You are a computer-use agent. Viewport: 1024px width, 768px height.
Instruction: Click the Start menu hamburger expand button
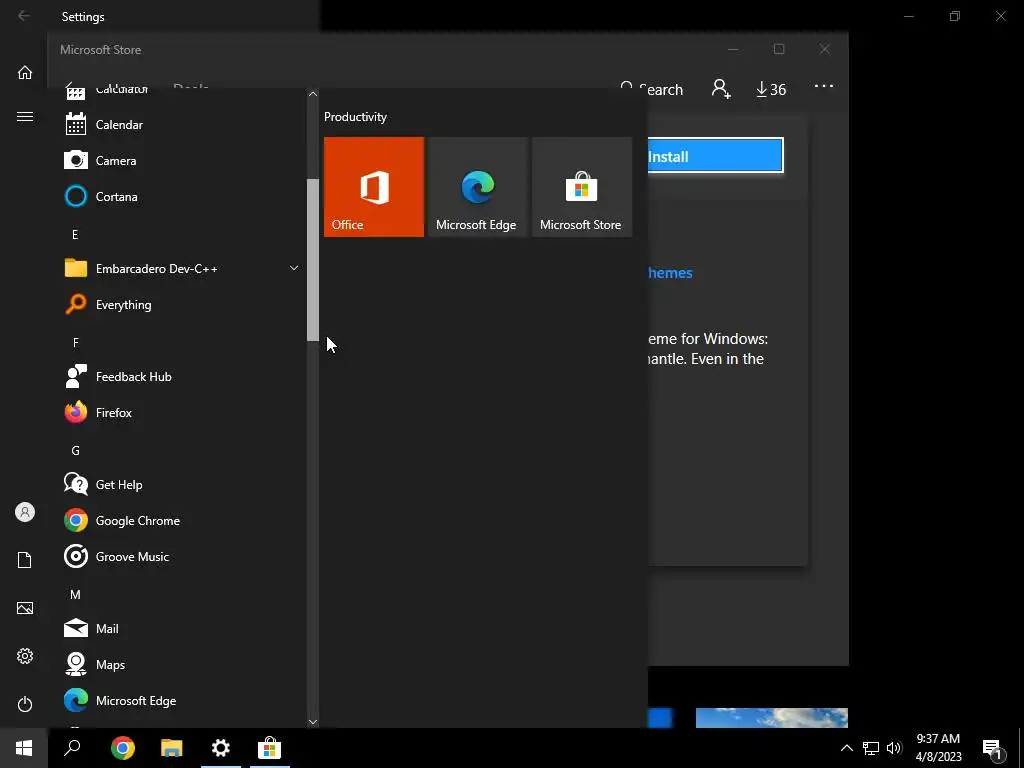click(x=25, y=117)
